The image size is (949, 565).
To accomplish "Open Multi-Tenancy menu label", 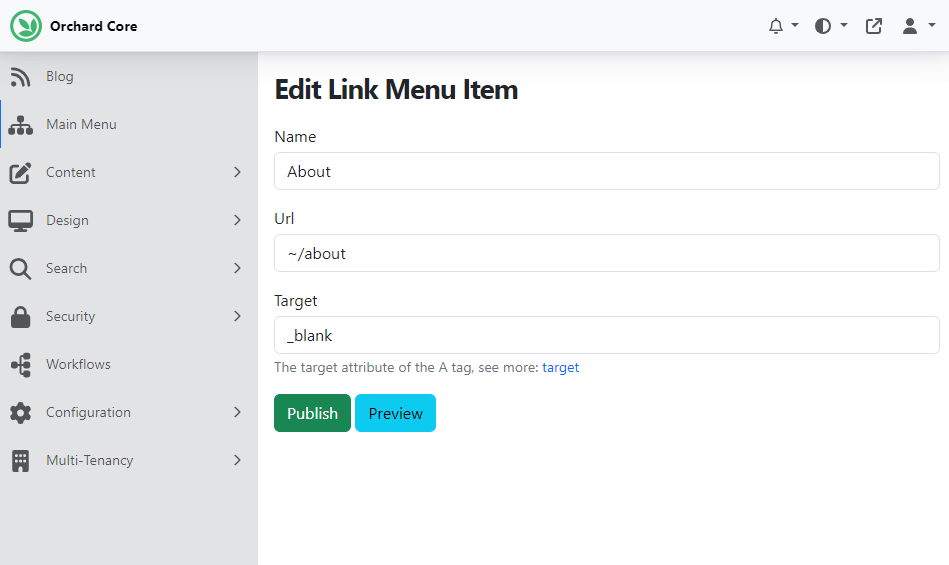I will [x=90, y=460].
